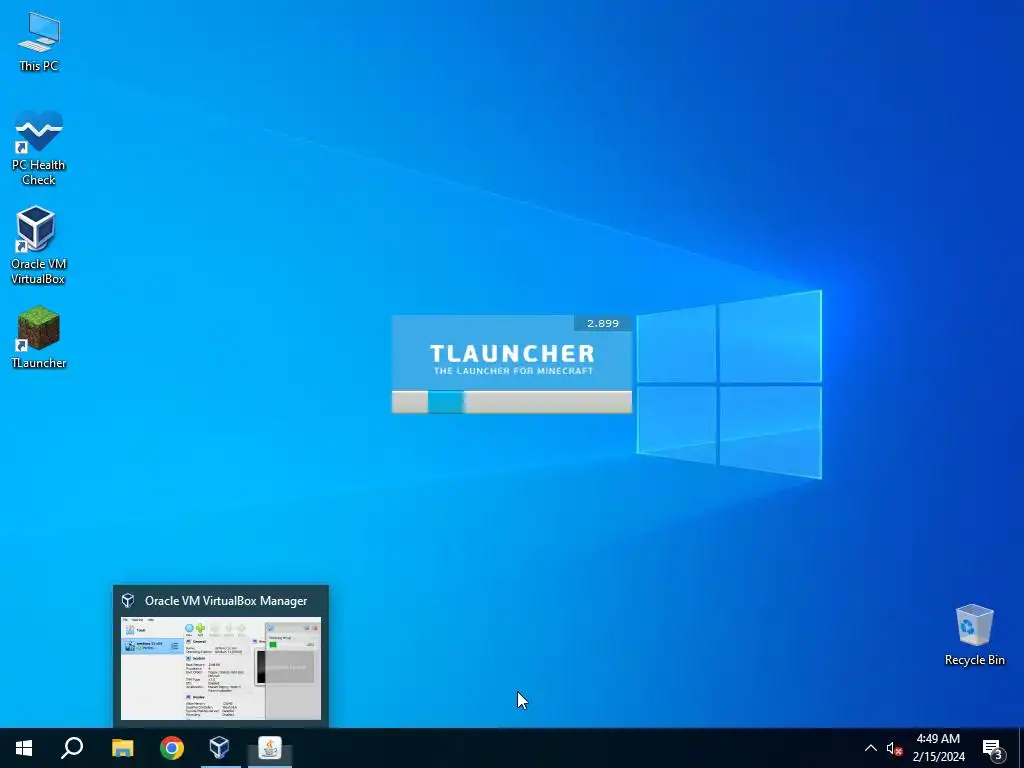The width and height of the screenshot is (1024, 768).
Task: Click the TLauncher splash logo text
Action: (x=512, y=353)
